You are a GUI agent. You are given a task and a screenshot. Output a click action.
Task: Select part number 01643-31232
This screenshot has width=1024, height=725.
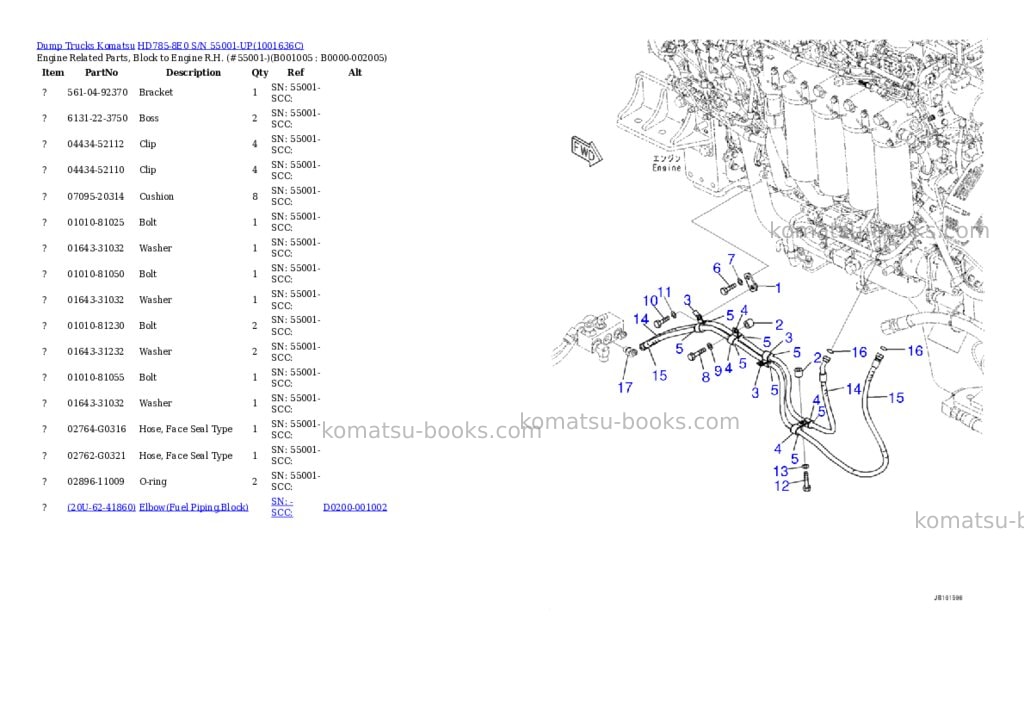tap(95, 351)
